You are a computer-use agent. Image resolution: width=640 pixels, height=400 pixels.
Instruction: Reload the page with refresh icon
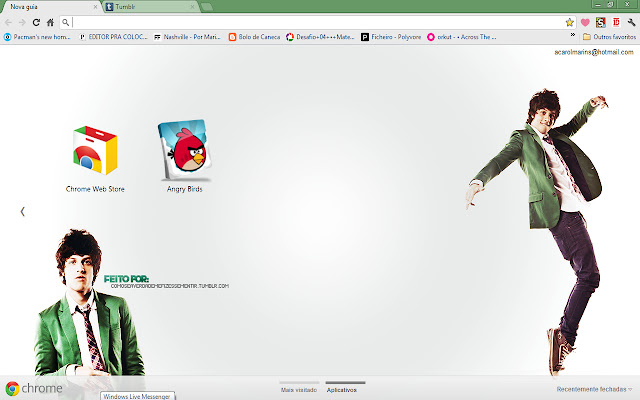(x=36, y=22)
